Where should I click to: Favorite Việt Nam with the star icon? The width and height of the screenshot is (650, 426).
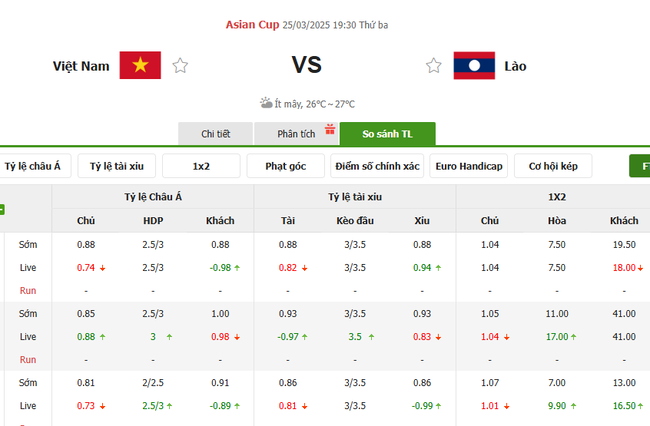[x=180, y=66]
